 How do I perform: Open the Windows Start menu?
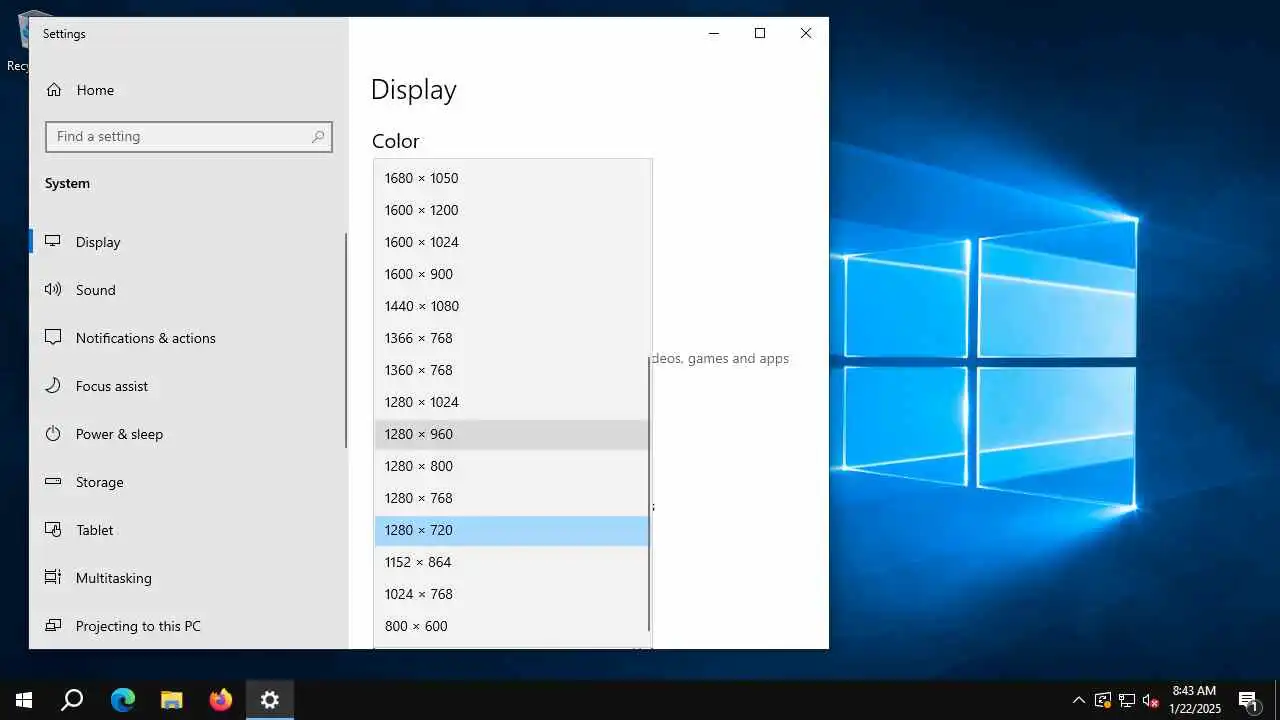click(x=24, y=700)
